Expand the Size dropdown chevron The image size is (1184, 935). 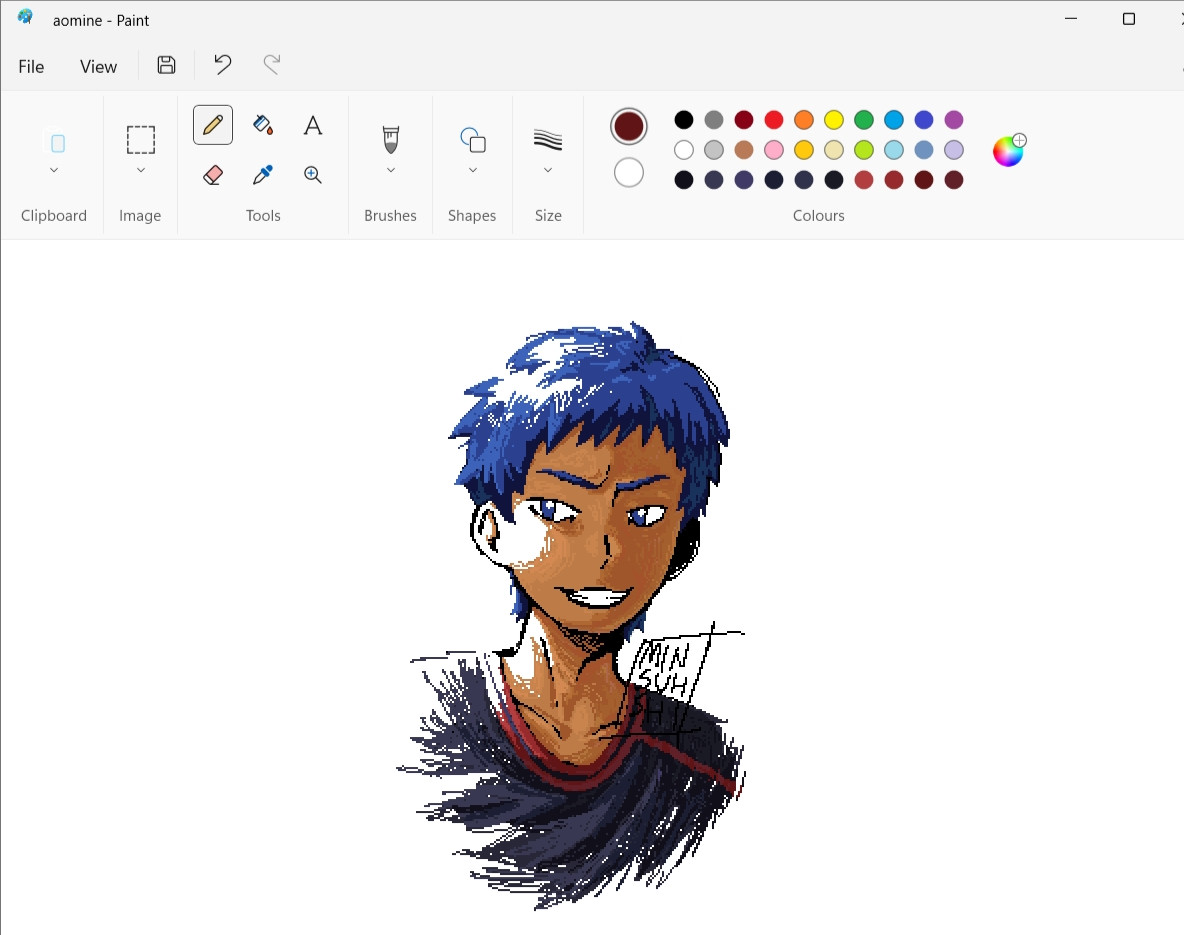point(548,171)
